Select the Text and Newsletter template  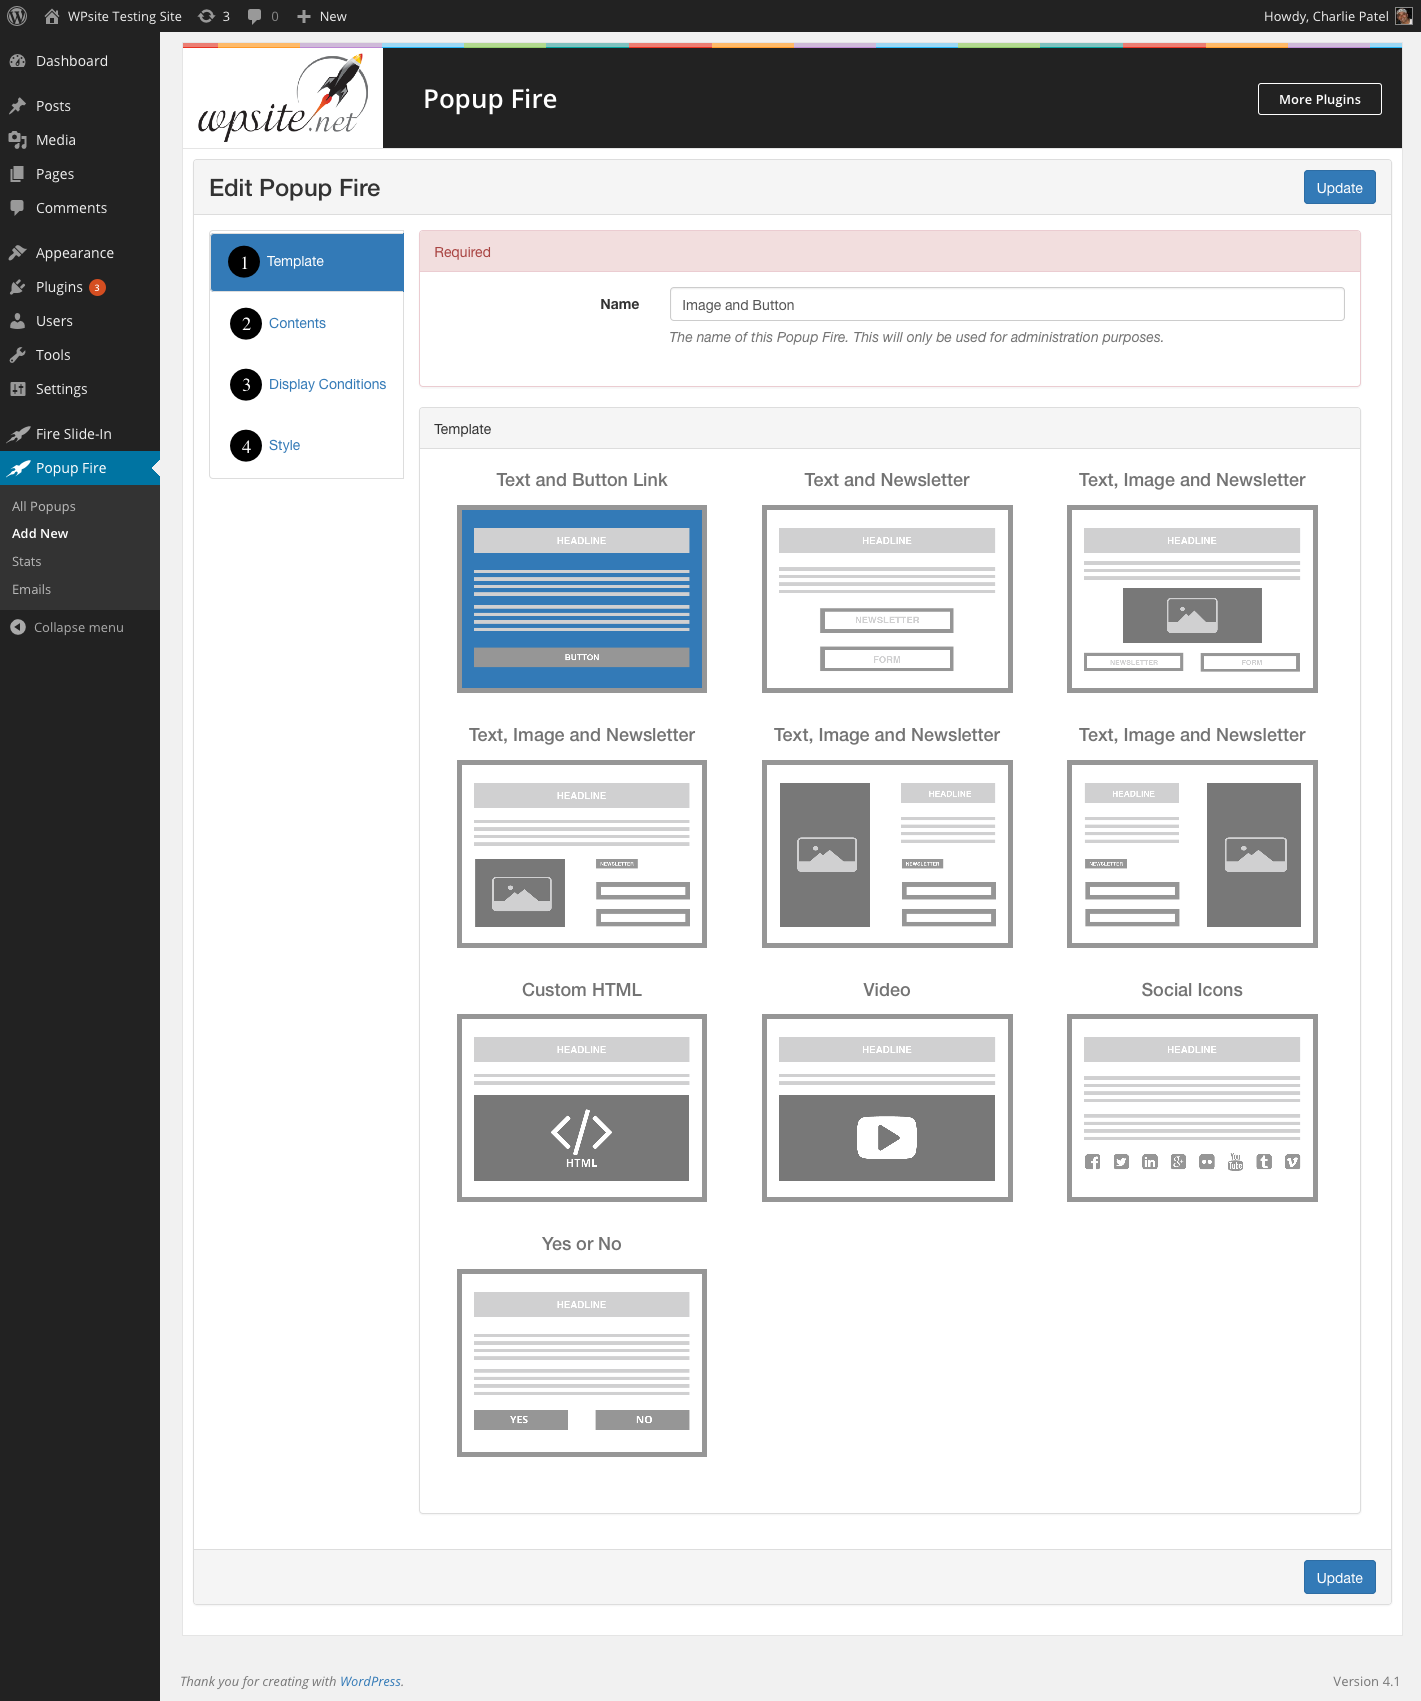887,599
